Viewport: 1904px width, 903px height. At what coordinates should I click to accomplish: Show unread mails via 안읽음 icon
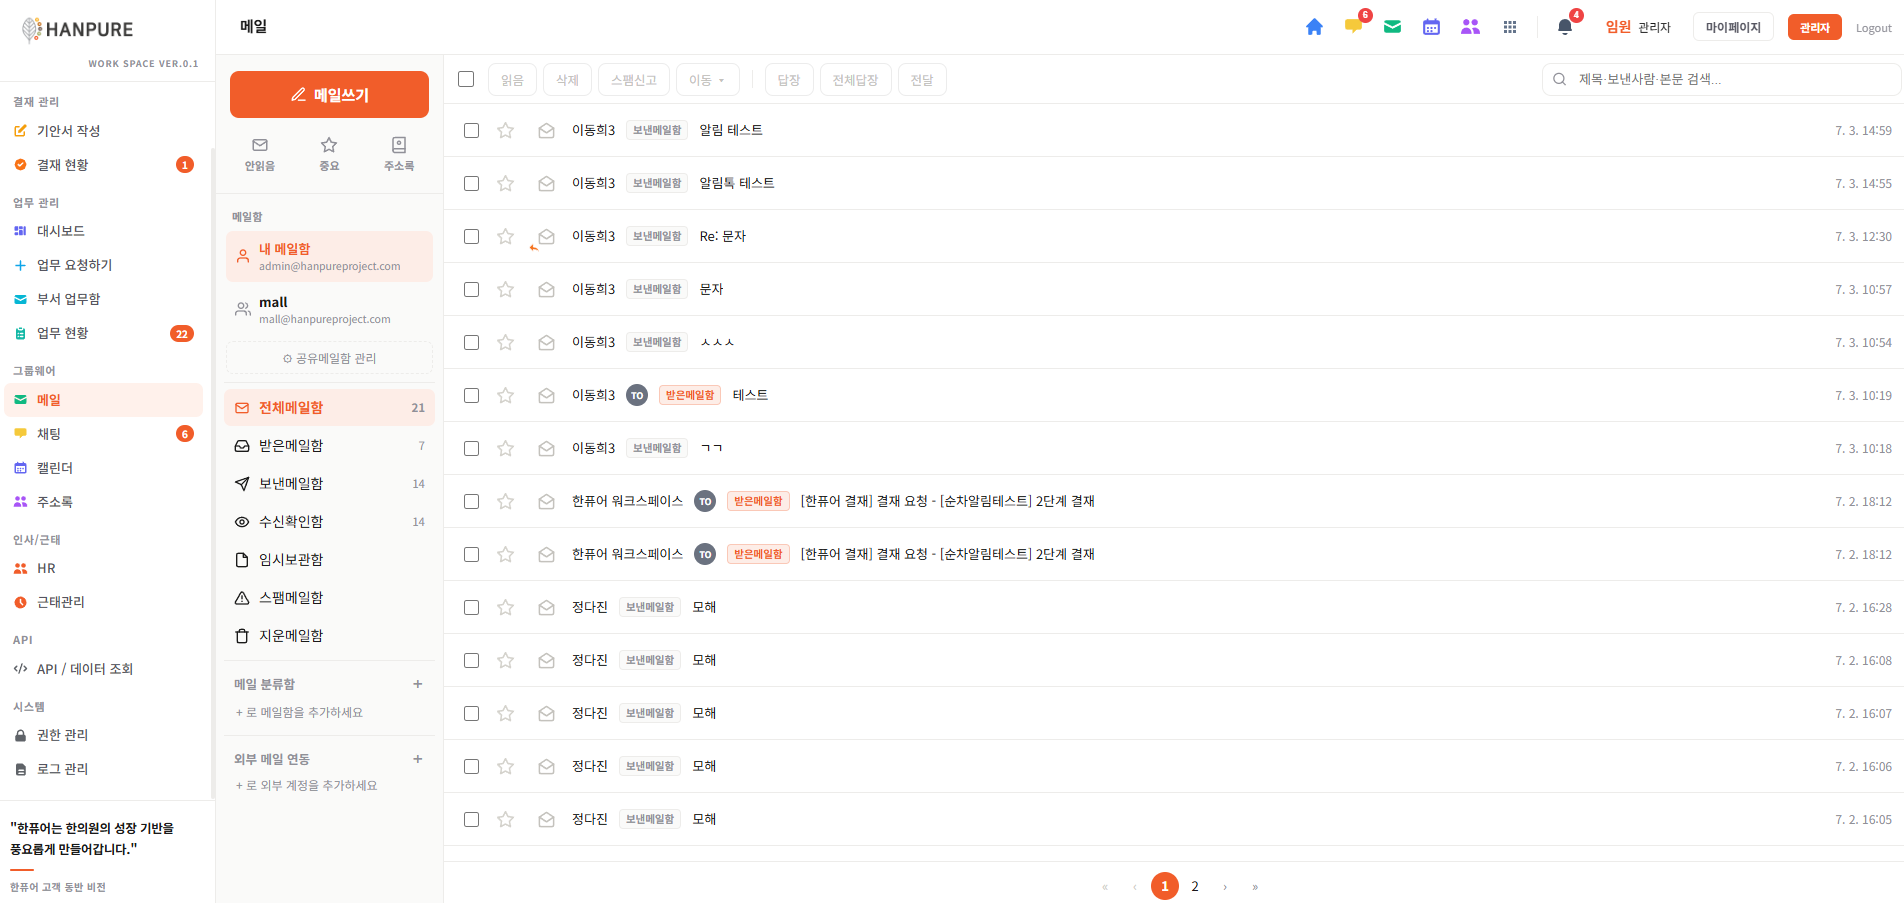point(260,154)
